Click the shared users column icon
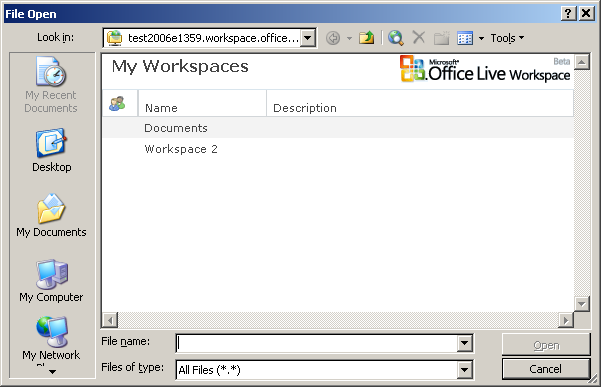601x387 pixels. [x=117, y=103]
